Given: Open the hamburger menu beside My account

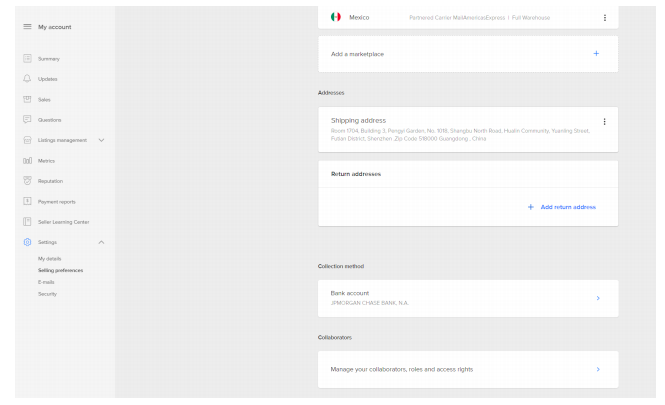Looking at the screenshot, I should click(x=27, y=26).
